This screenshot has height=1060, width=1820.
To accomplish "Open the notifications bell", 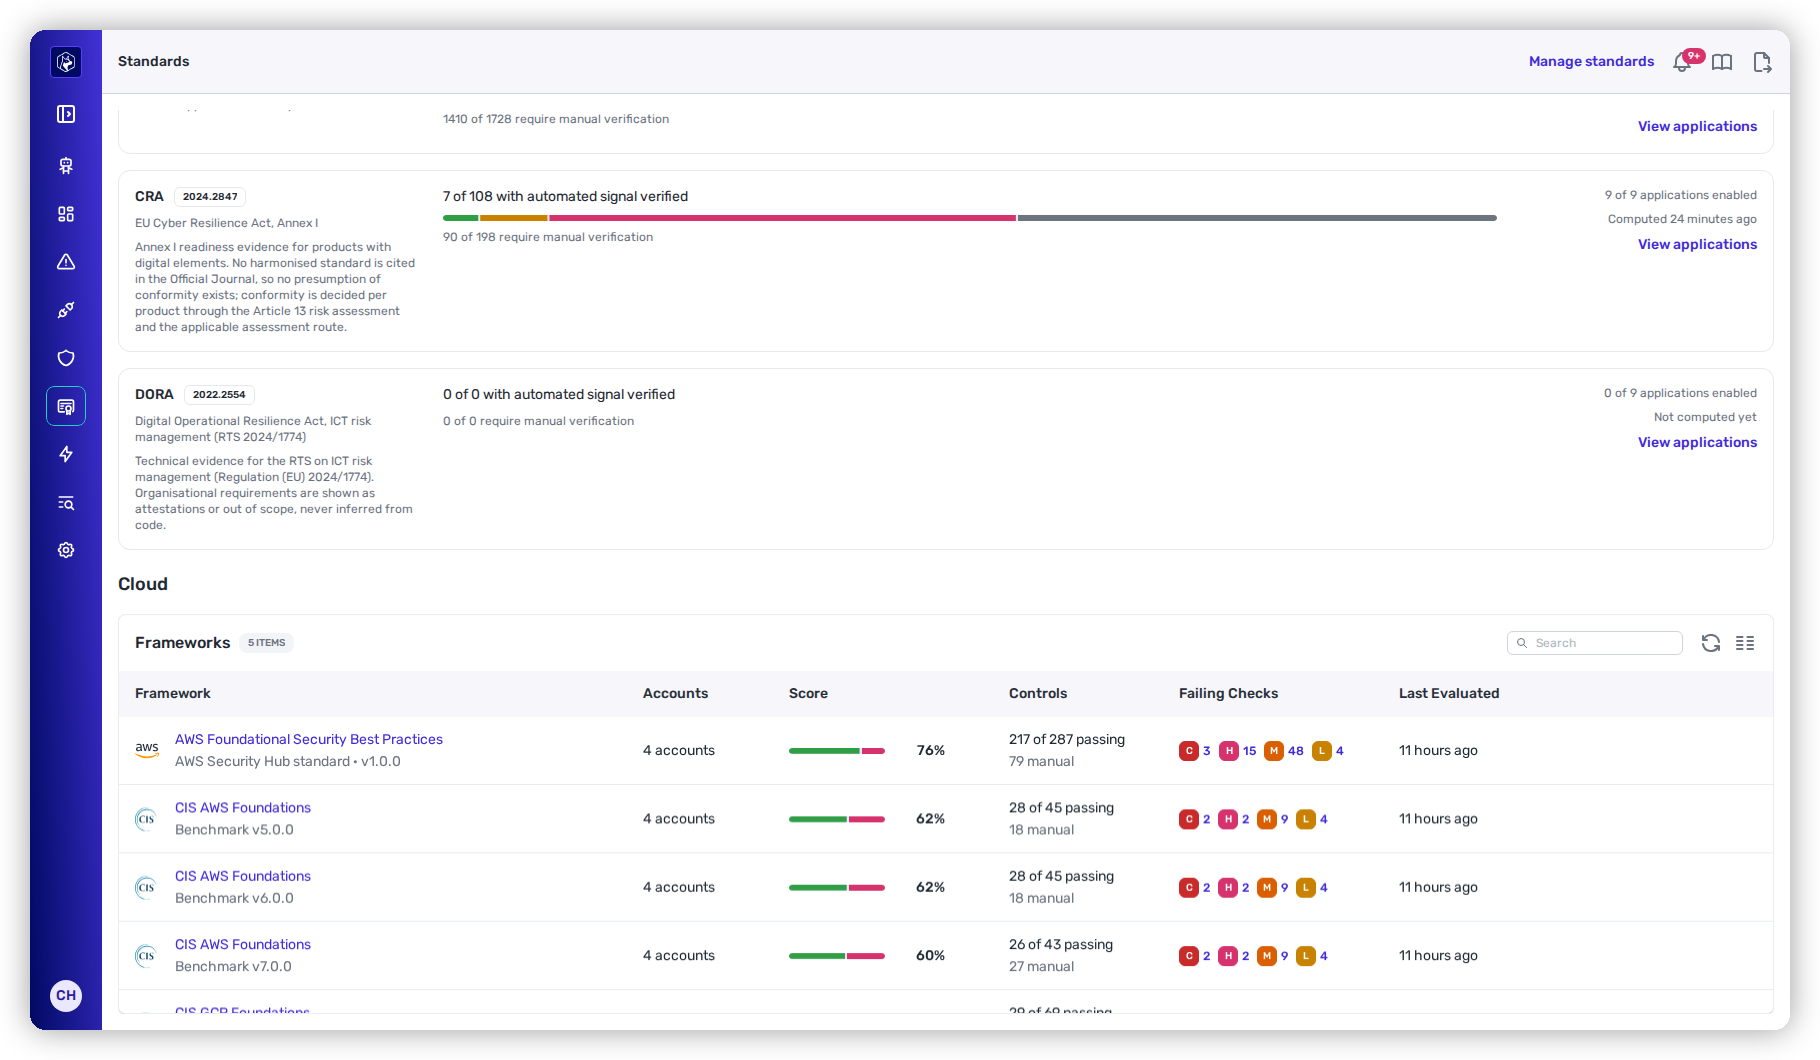I will pos(1683,62).
